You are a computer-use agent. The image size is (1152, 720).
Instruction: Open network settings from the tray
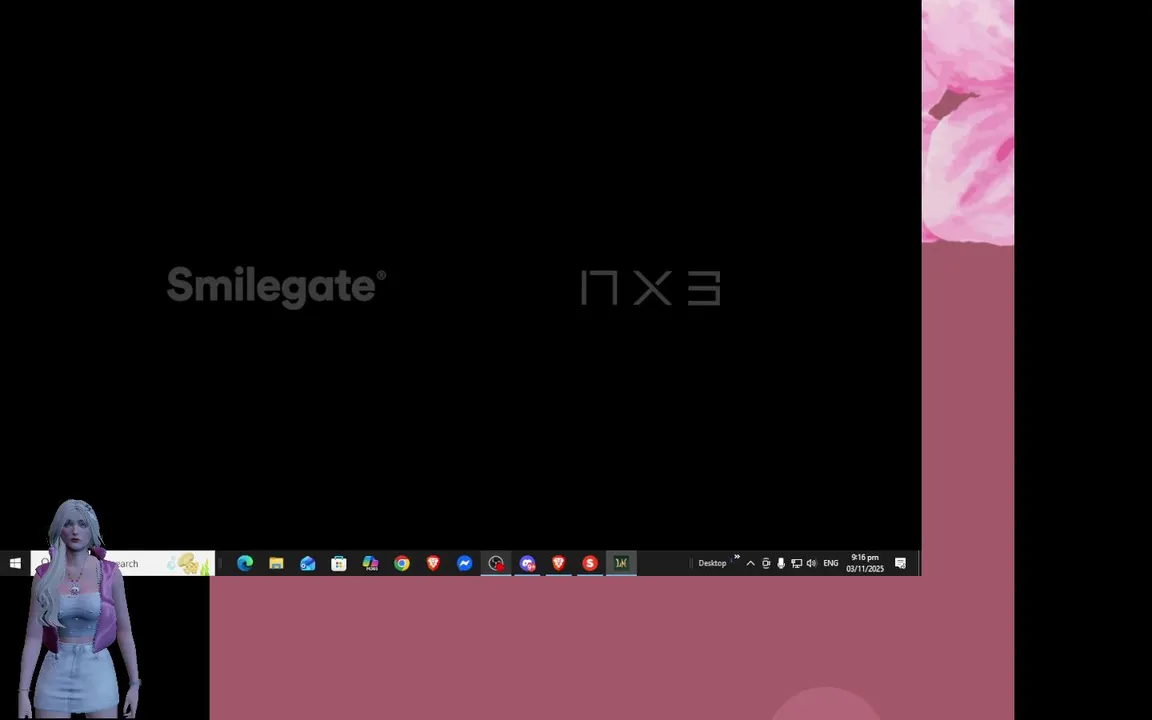coord(796,564)
